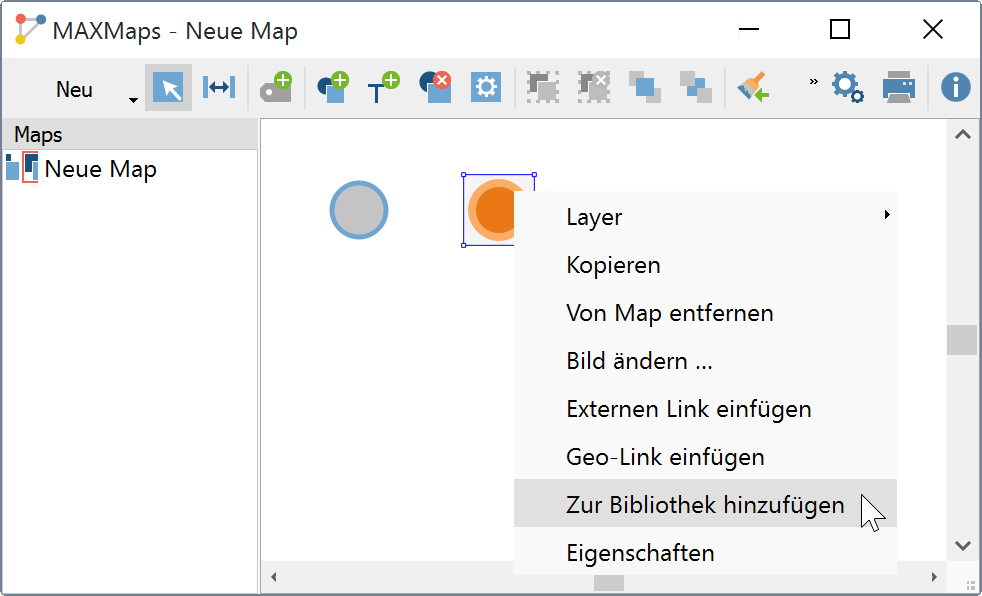Open the Neu dropdown arrow
Screen dimensions: 982x596
(x=133, y=100)
